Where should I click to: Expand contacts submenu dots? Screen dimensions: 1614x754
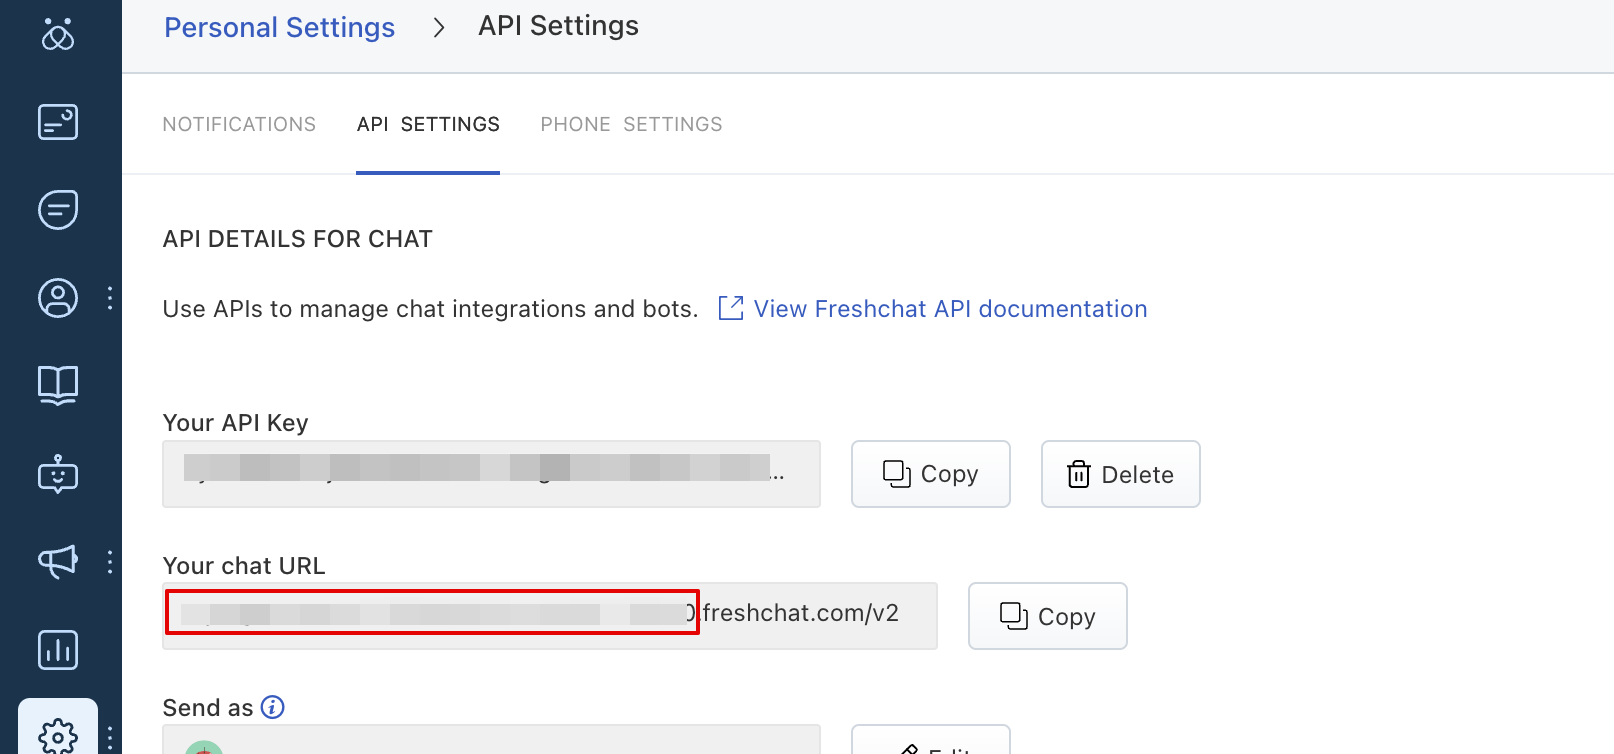tap(110, 298)
